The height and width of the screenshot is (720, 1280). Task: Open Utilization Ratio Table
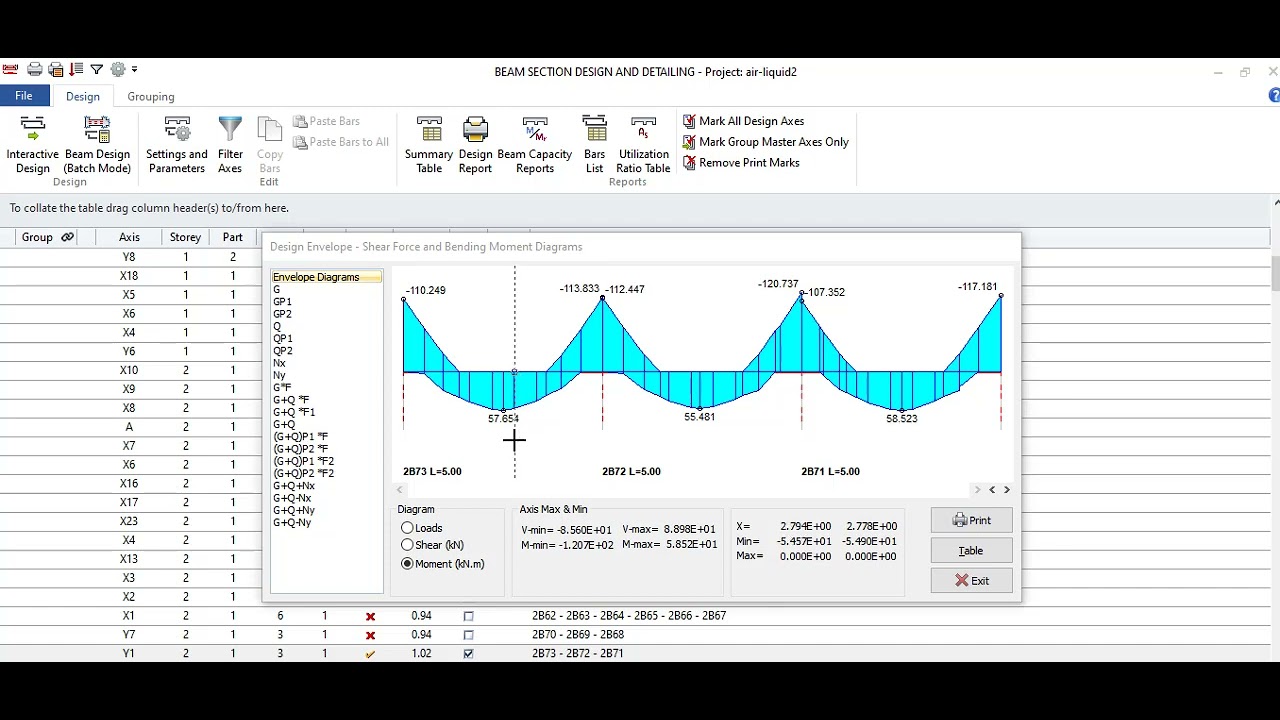pyautogui.click(x=643, y=145)
